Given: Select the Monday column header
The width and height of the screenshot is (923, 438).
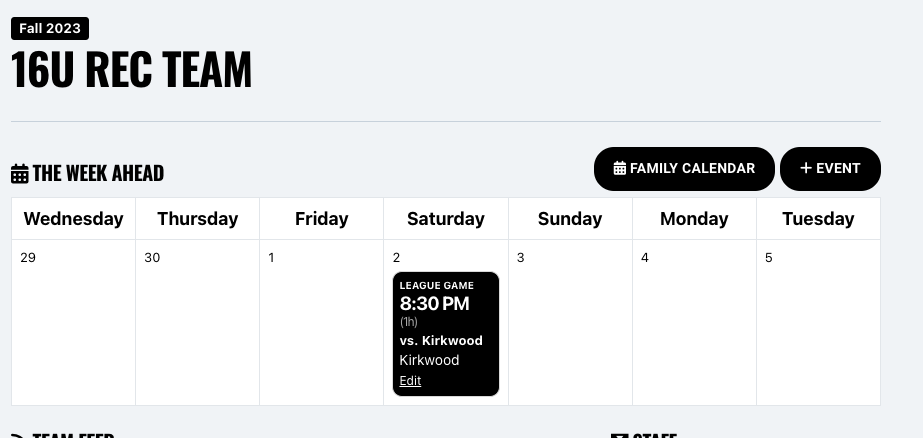Looking at the screenshot, I should point(694,219).
